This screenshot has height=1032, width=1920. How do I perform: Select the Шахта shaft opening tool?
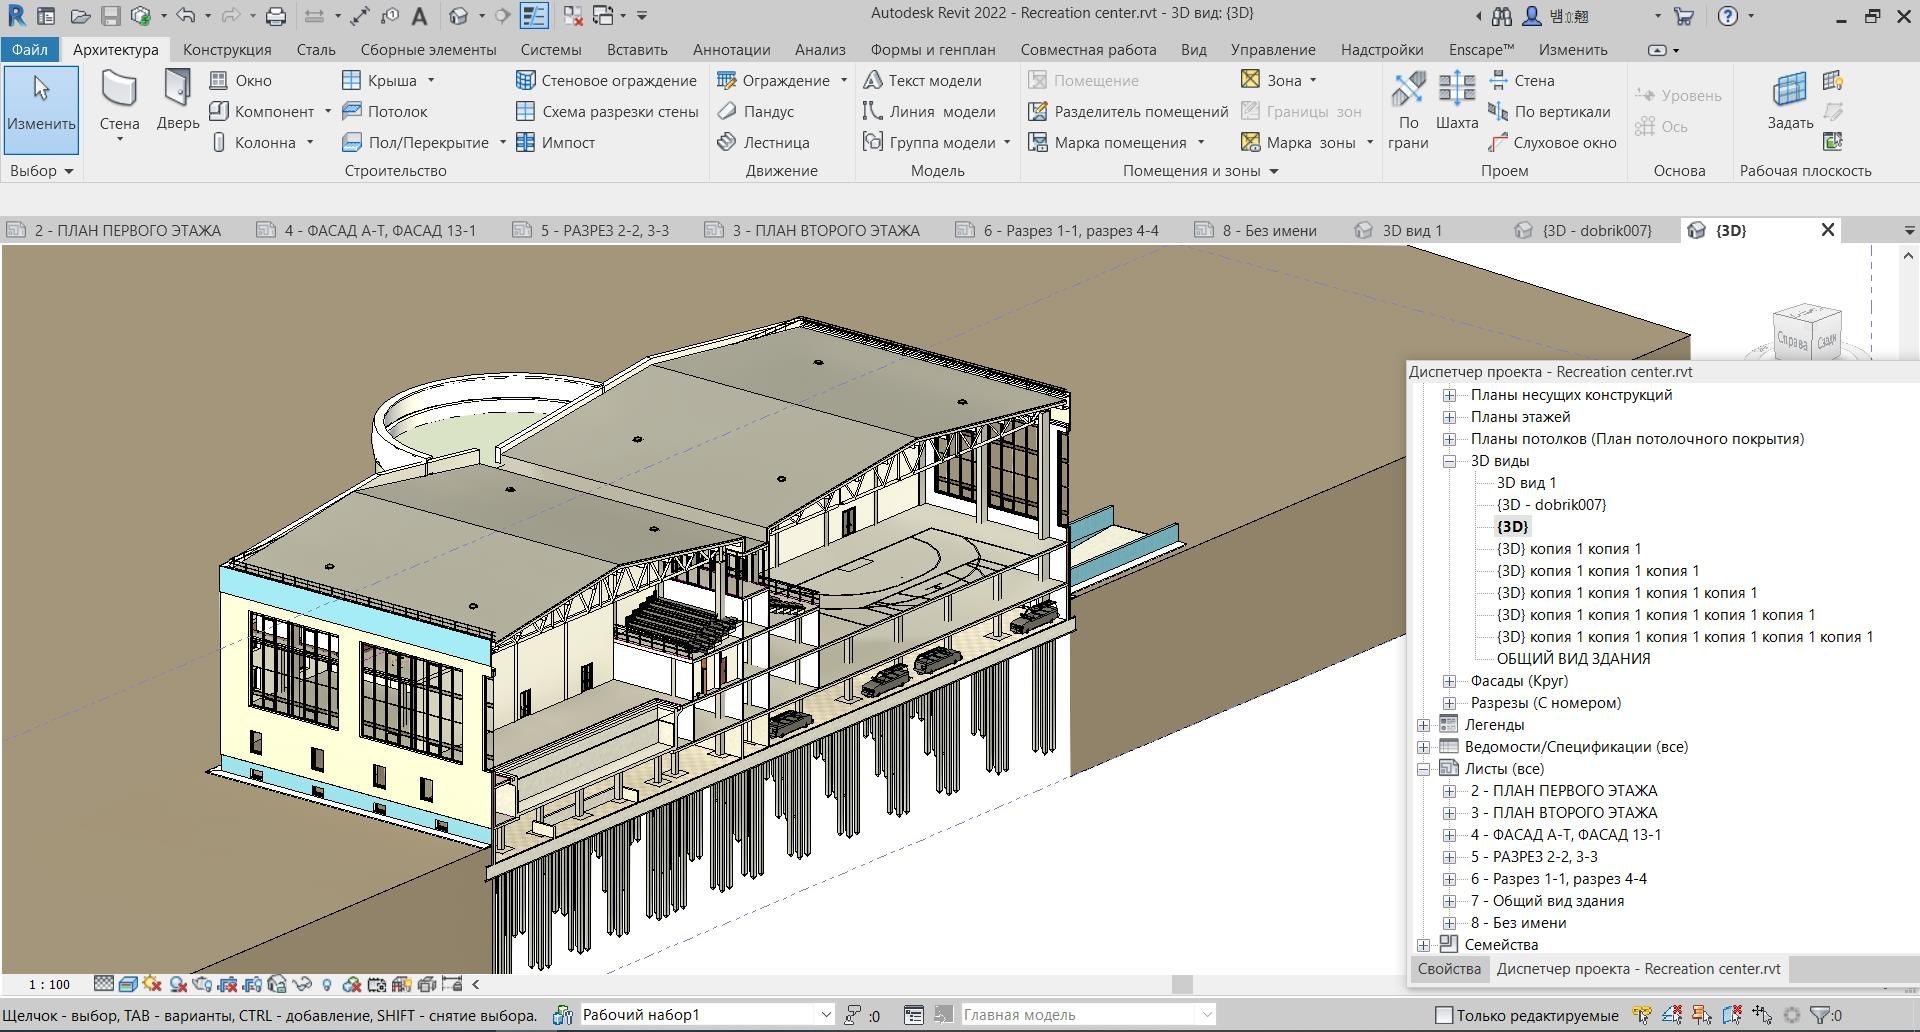click(x=1456, y=100)
